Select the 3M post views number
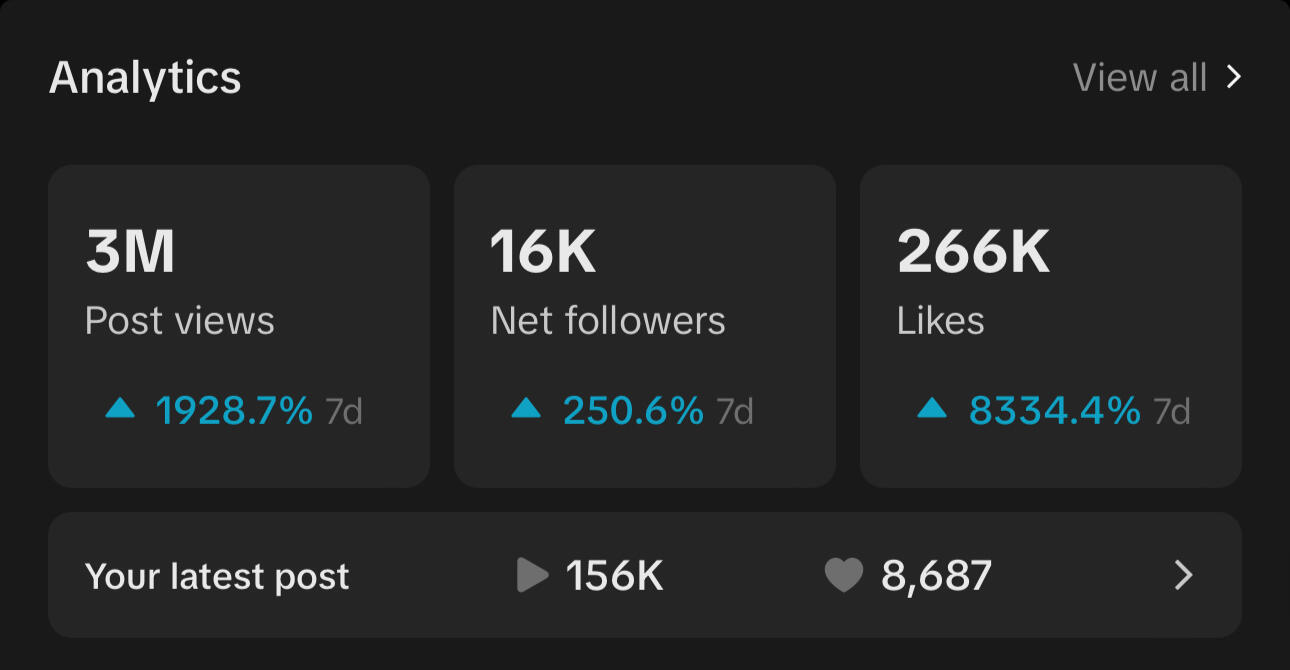 130,252
